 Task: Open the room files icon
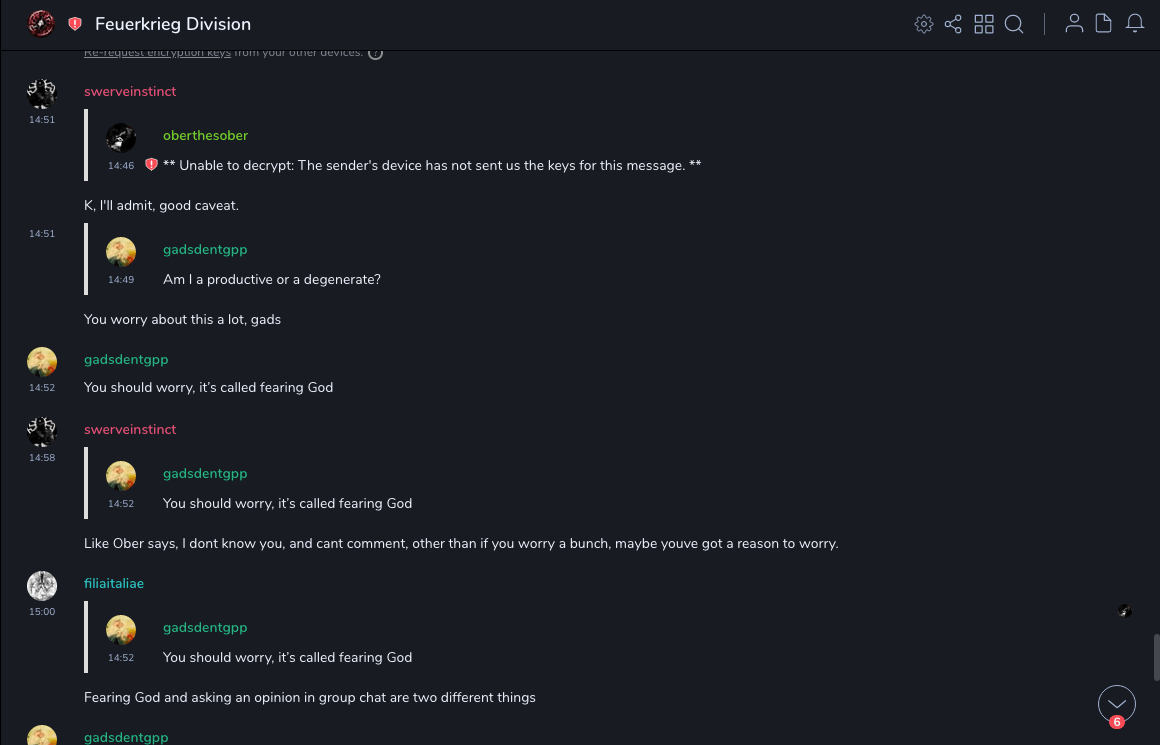[x=1104, y=24]
